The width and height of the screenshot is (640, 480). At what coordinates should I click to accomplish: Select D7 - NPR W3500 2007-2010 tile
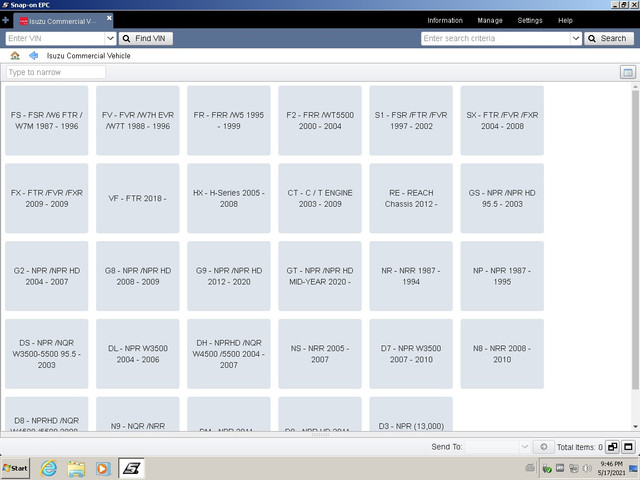point(411,354)
